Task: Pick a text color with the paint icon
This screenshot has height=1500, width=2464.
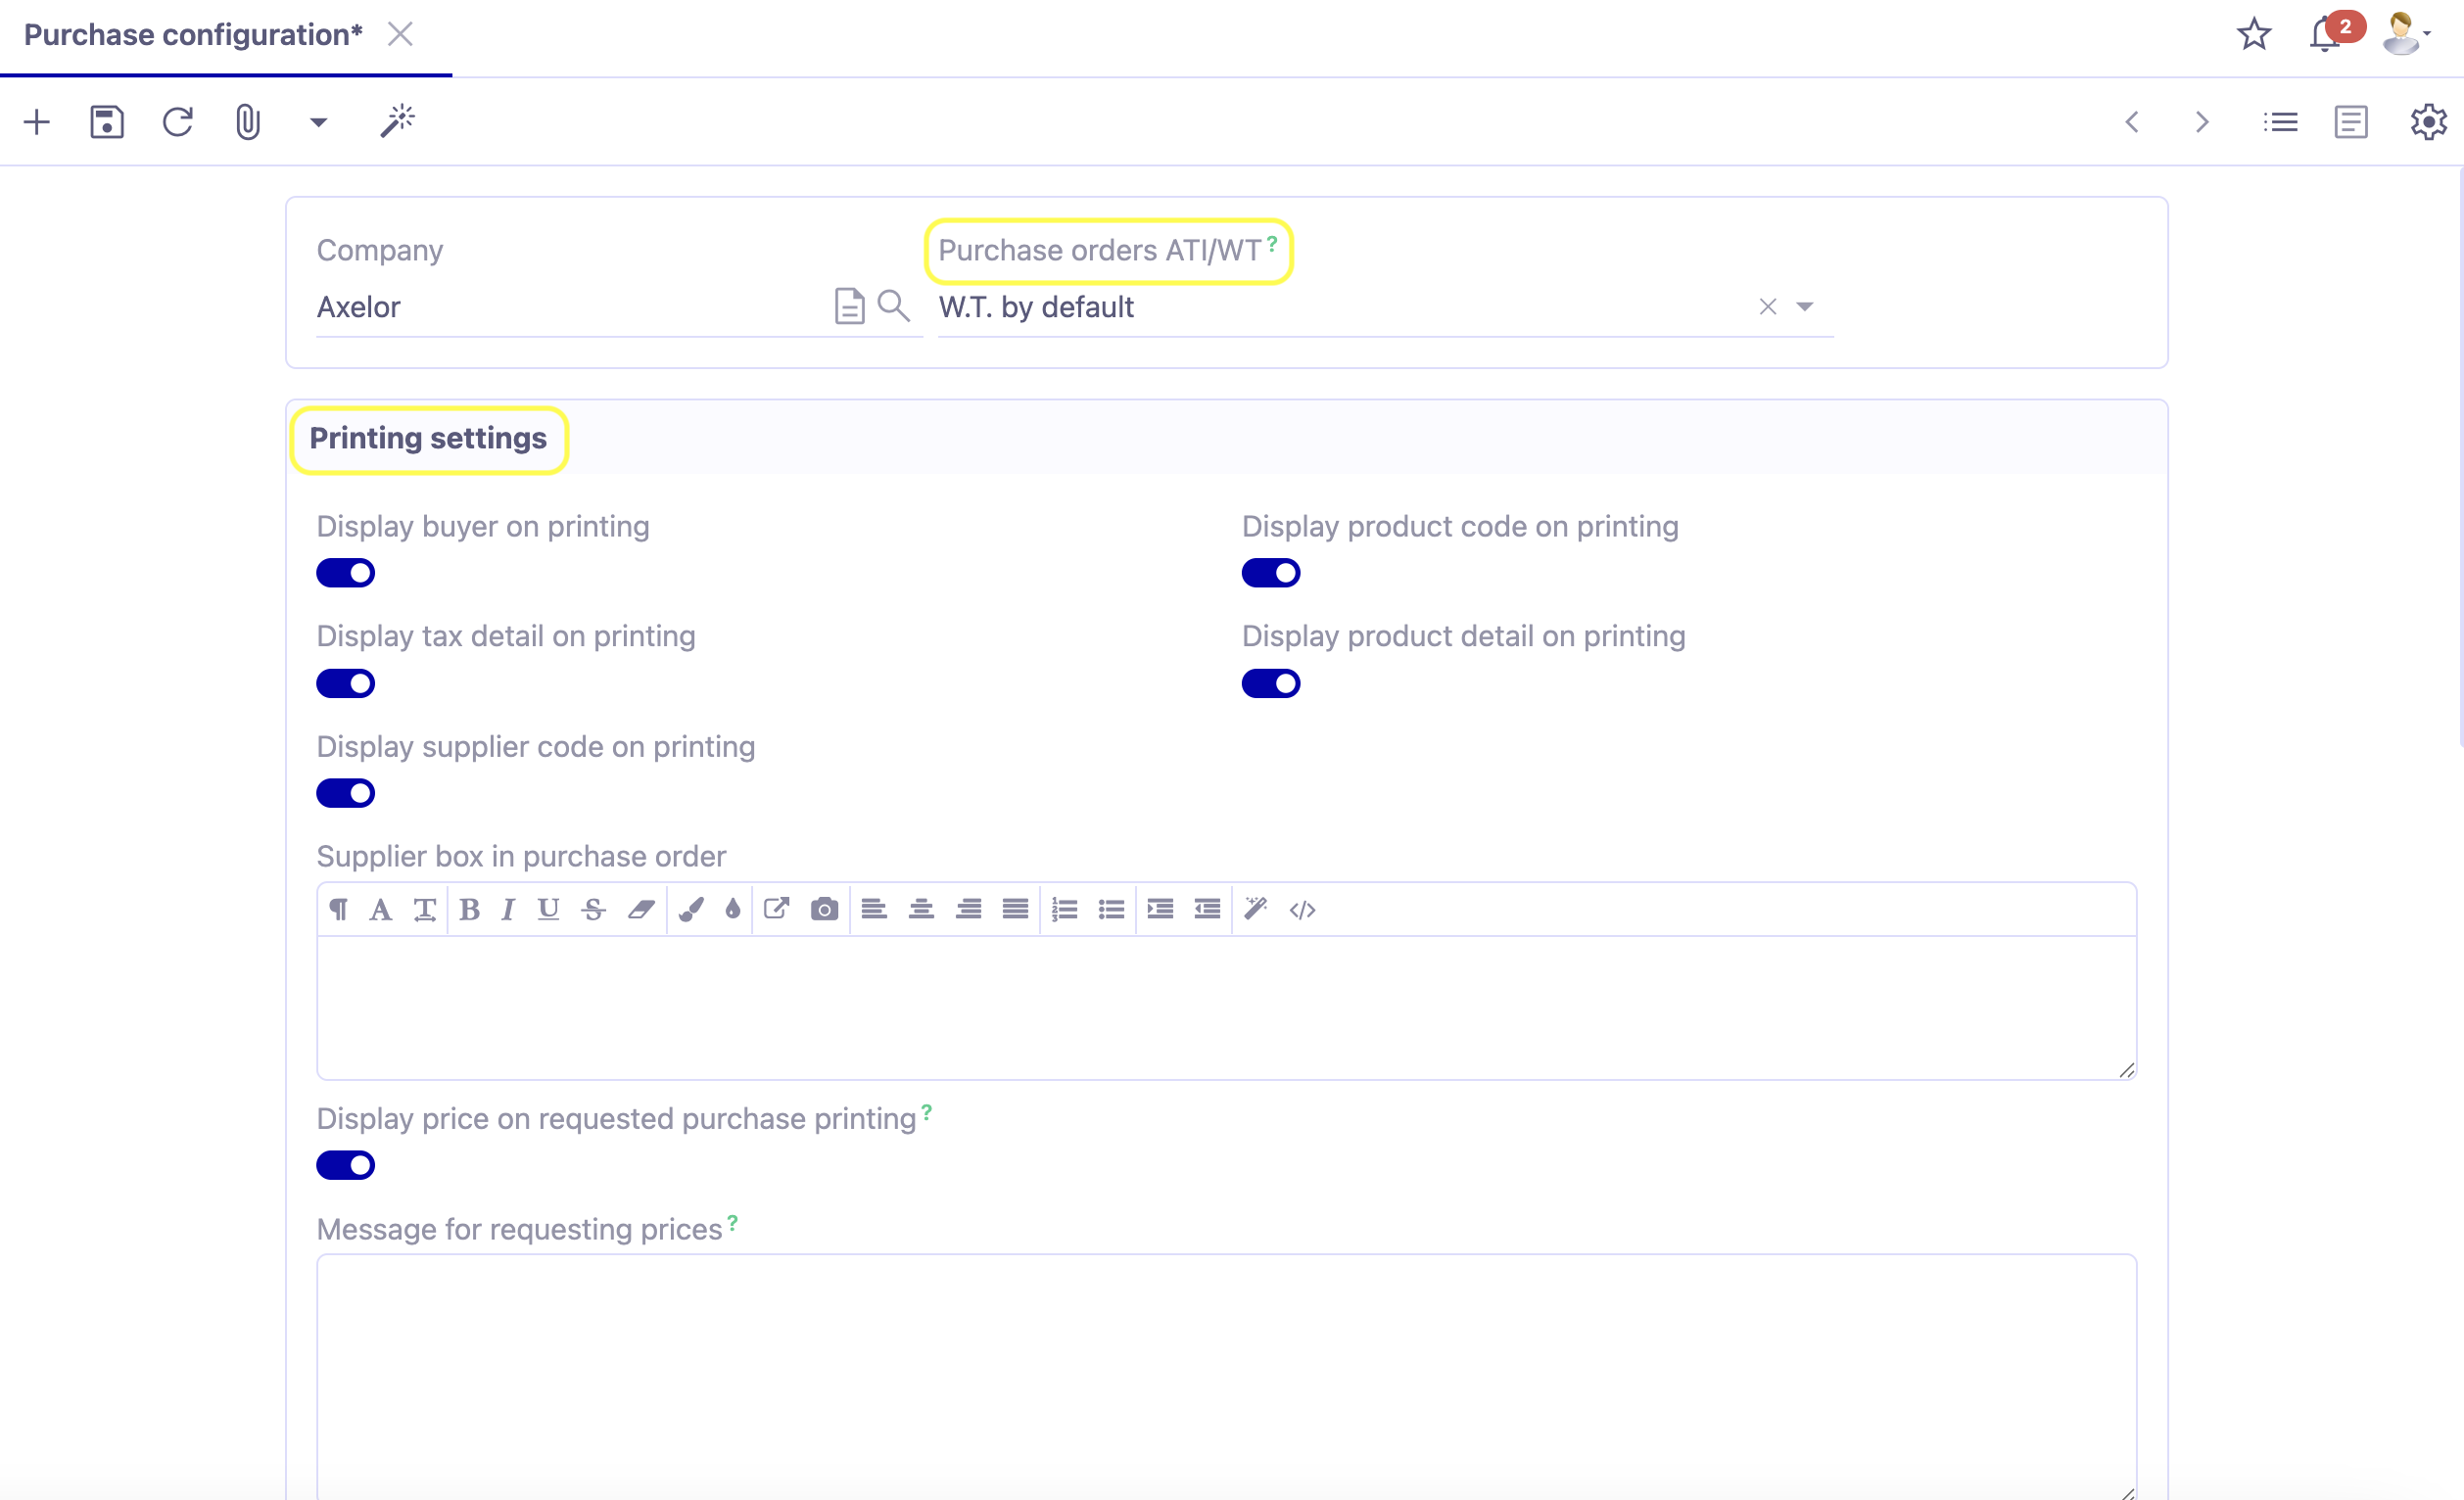Action: (x=690, y=909)
